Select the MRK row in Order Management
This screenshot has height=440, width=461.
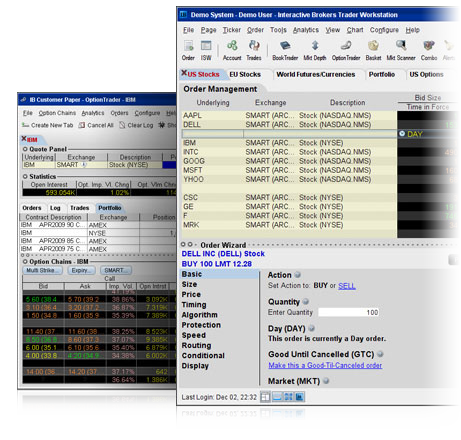[289, 225]
